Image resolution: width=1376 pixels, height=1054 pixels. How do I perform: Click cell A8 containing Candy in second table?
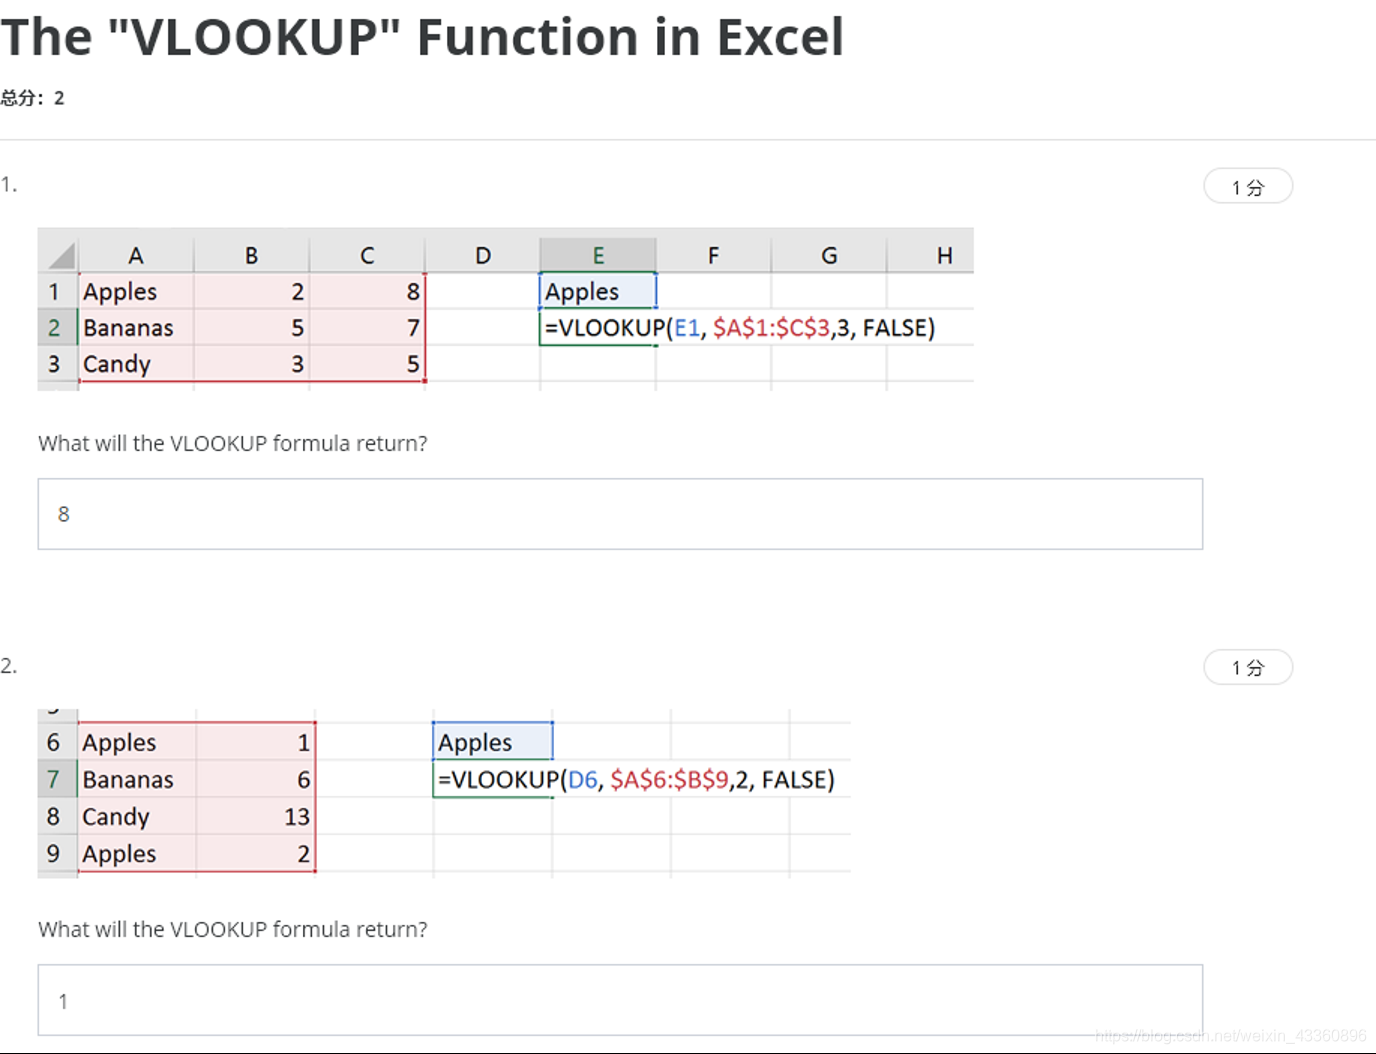click(x=137, y=817)
